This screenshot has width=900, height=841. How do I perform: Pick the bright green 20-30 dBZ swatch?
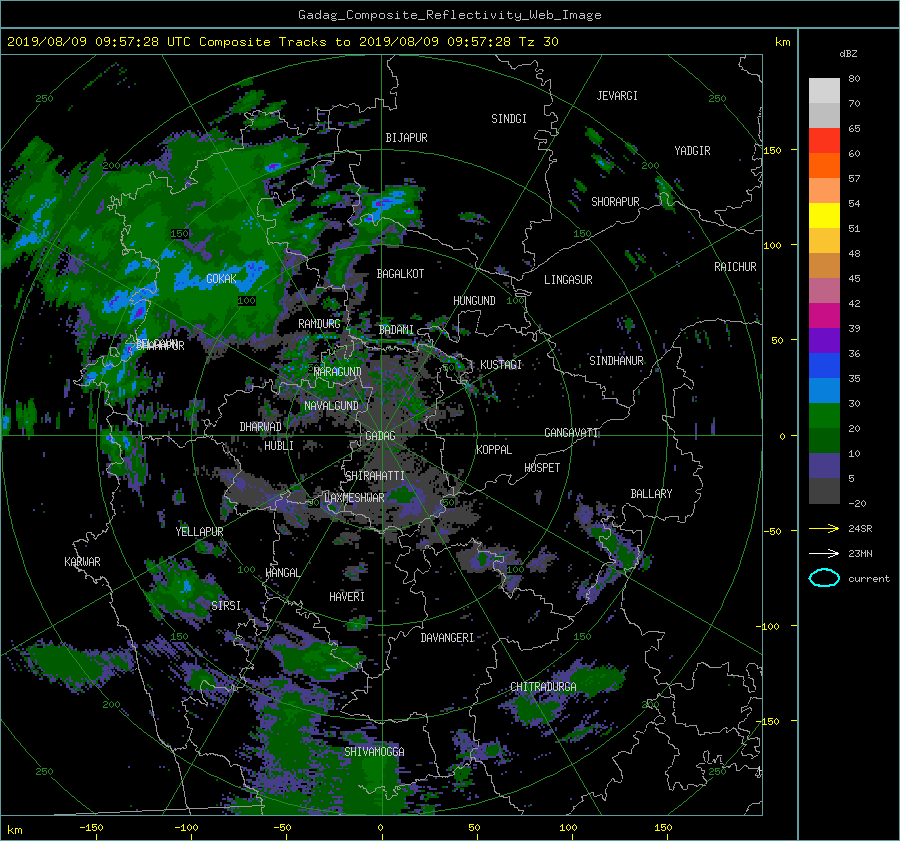pos(824,415)
